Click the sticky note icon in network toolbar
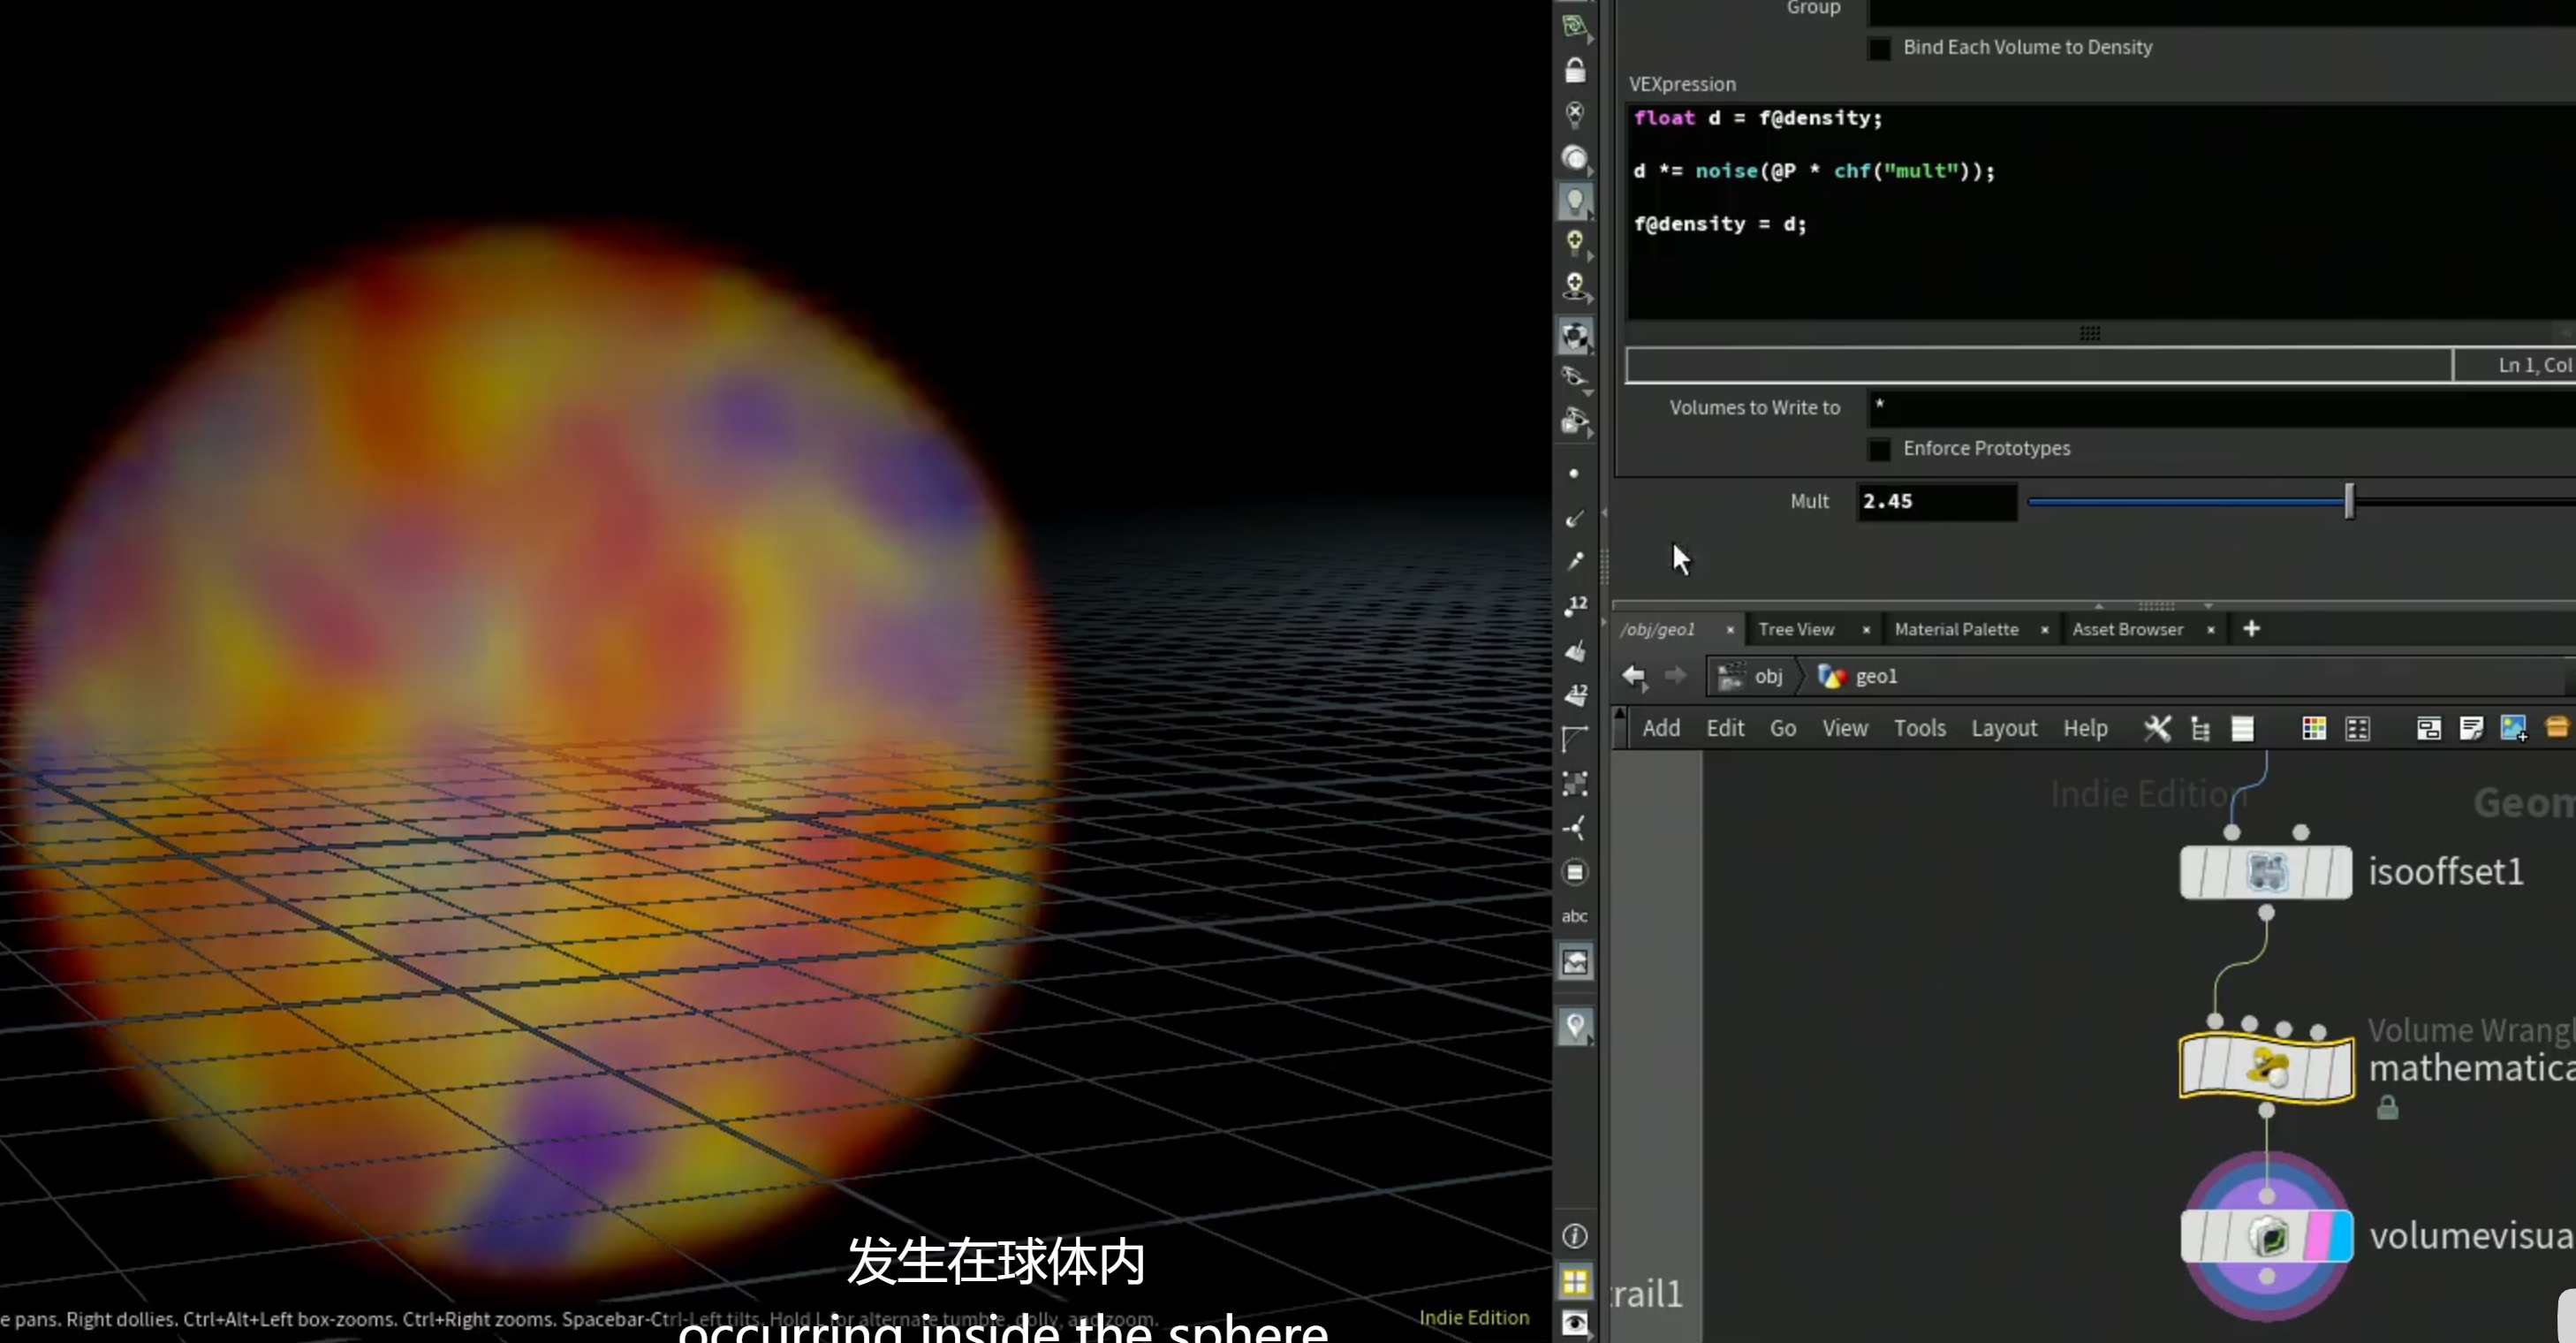Viewport: 2576px width, 1343px height. (2471, 728)
